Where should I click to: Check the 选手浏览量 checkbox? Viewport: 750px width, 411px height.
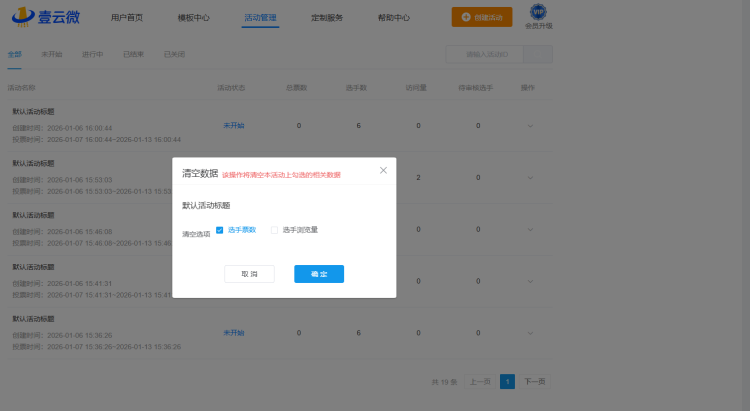point(275,230)
